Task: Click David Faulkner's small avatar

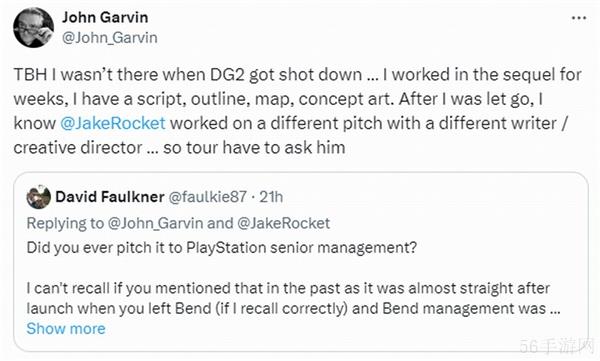Action: point(39,197)
